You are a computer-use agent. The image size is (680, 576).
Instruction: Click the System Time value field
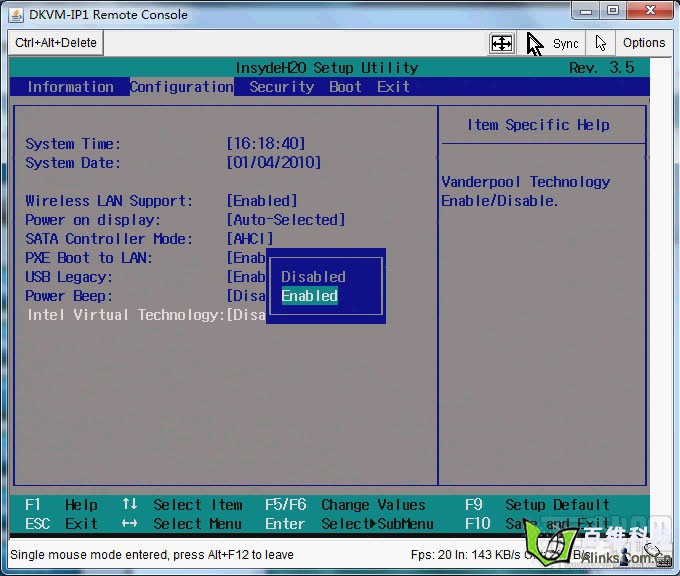(x=266, y=144)
